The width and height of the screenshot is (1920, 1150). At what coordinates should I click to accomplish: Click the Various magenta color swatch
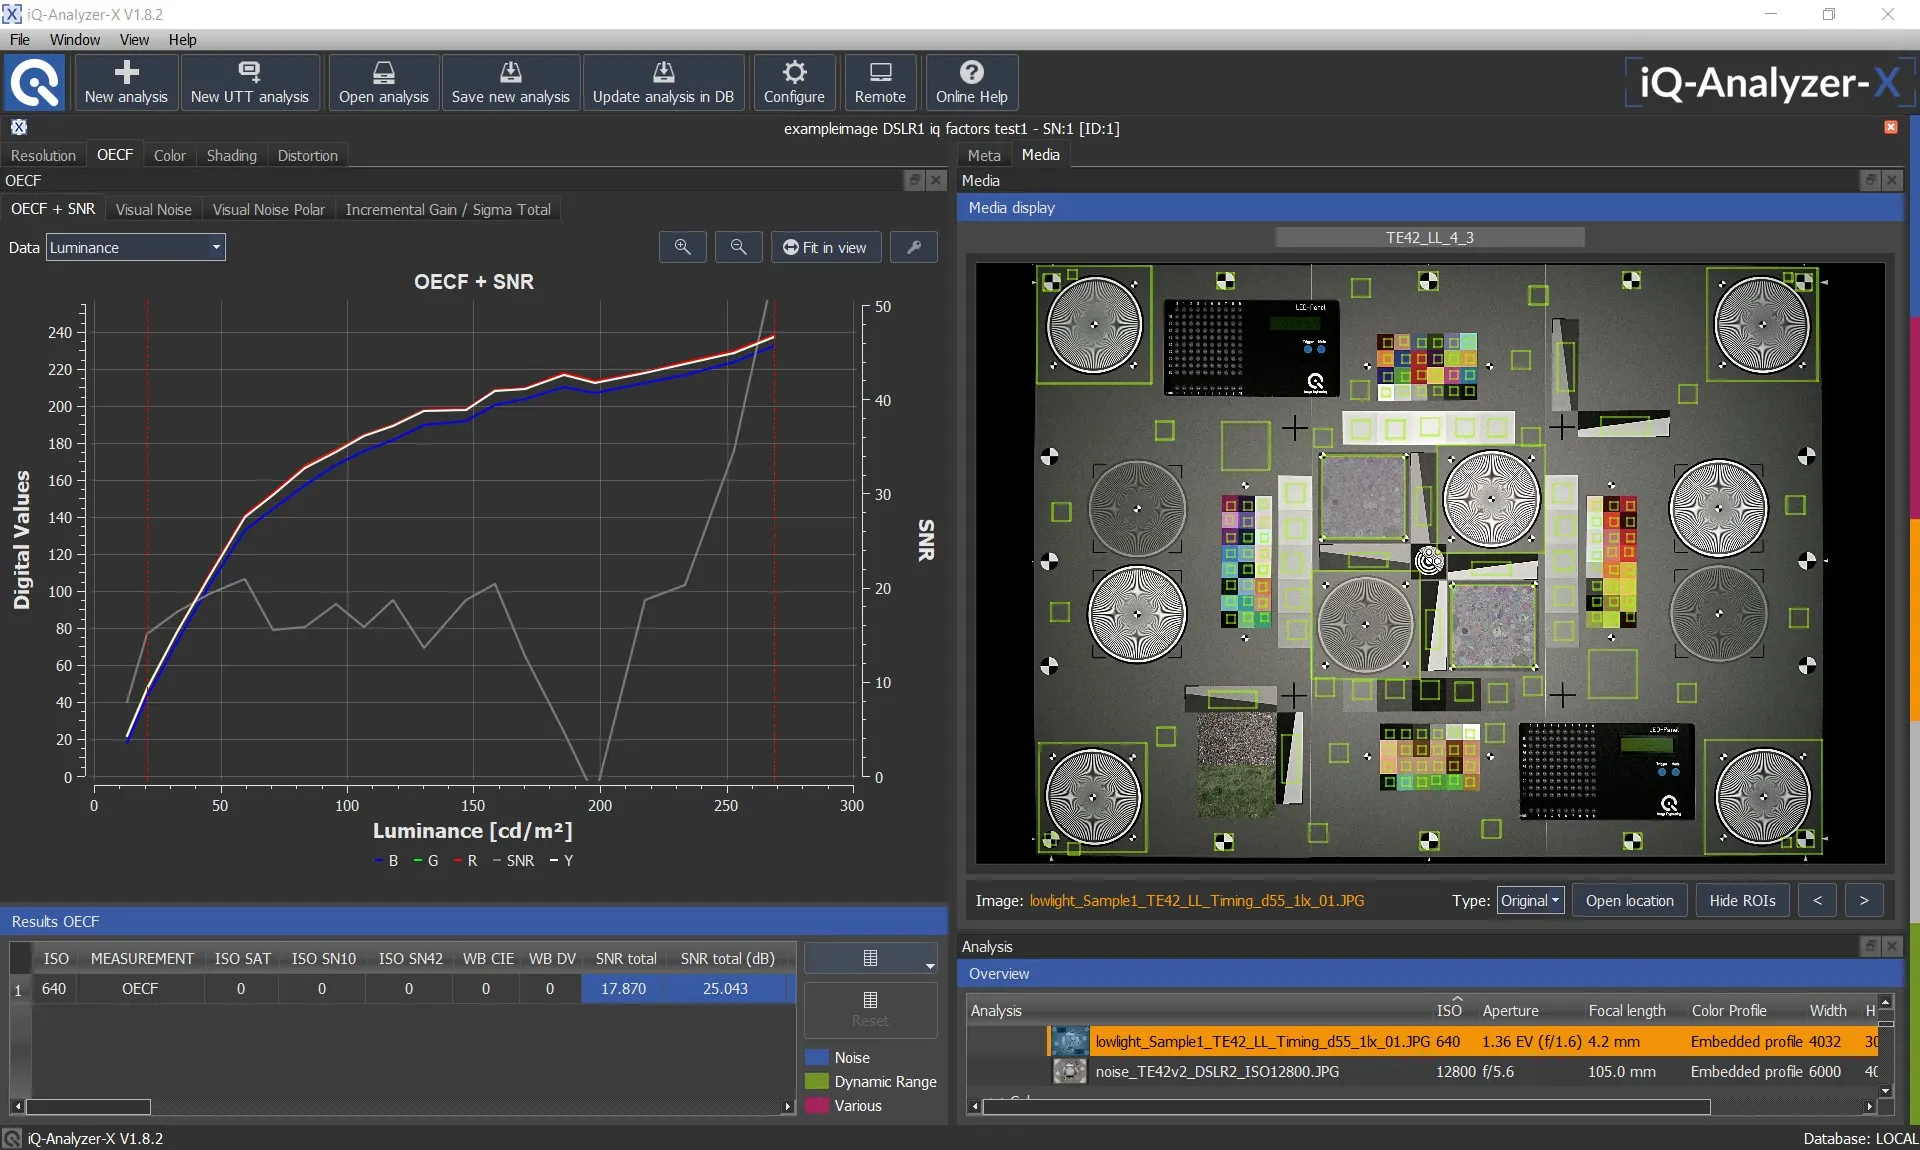click(x=817, y=1105)
